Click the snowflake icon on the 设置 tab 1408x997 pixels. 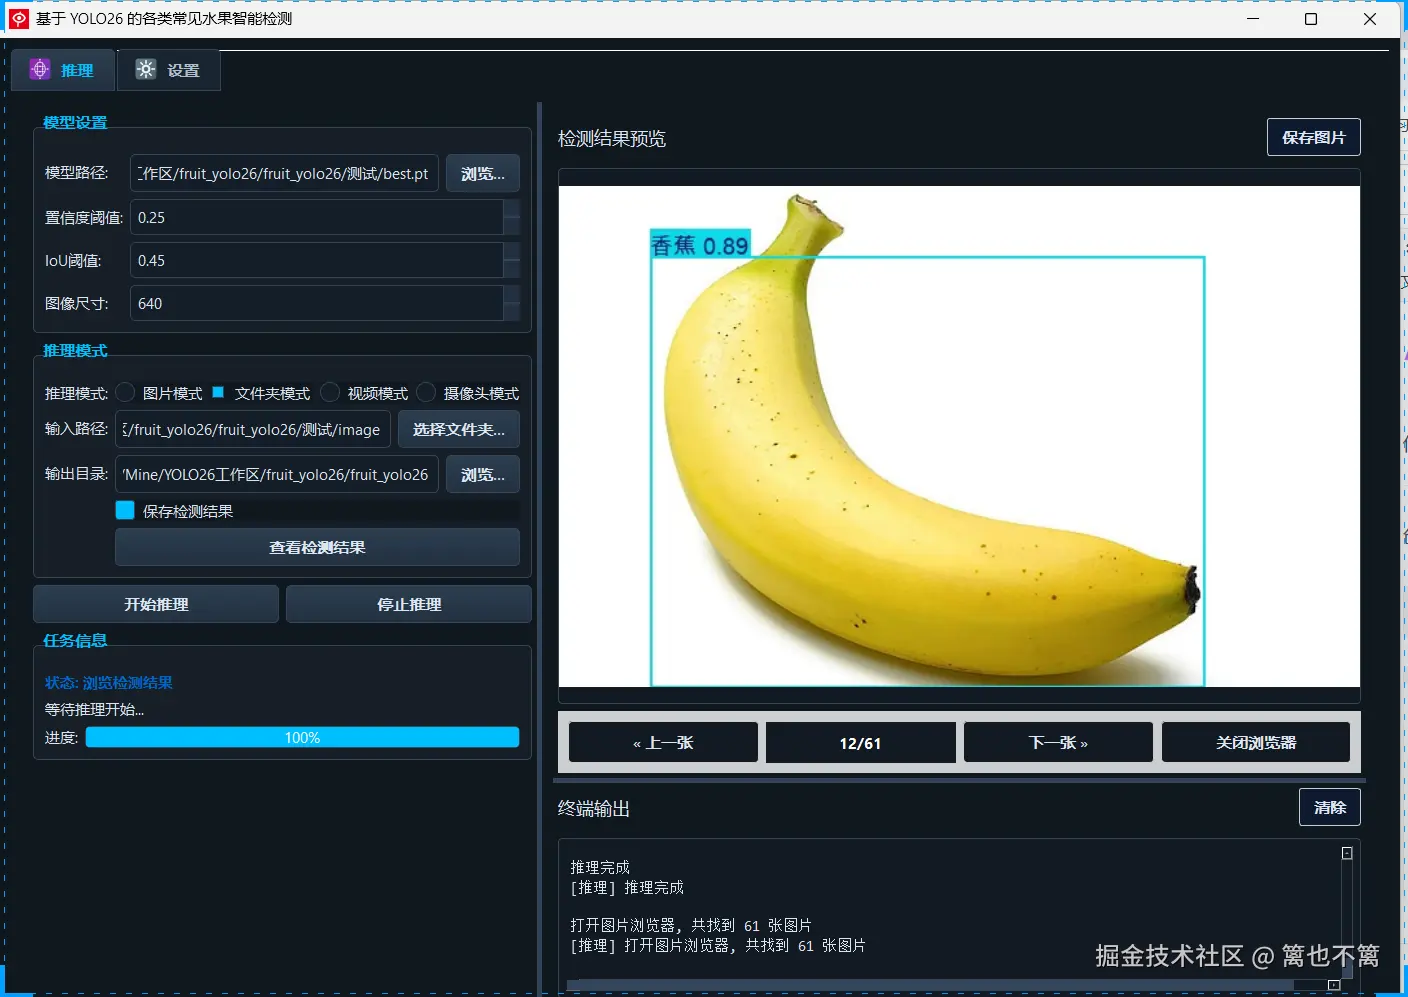(146, 69)
